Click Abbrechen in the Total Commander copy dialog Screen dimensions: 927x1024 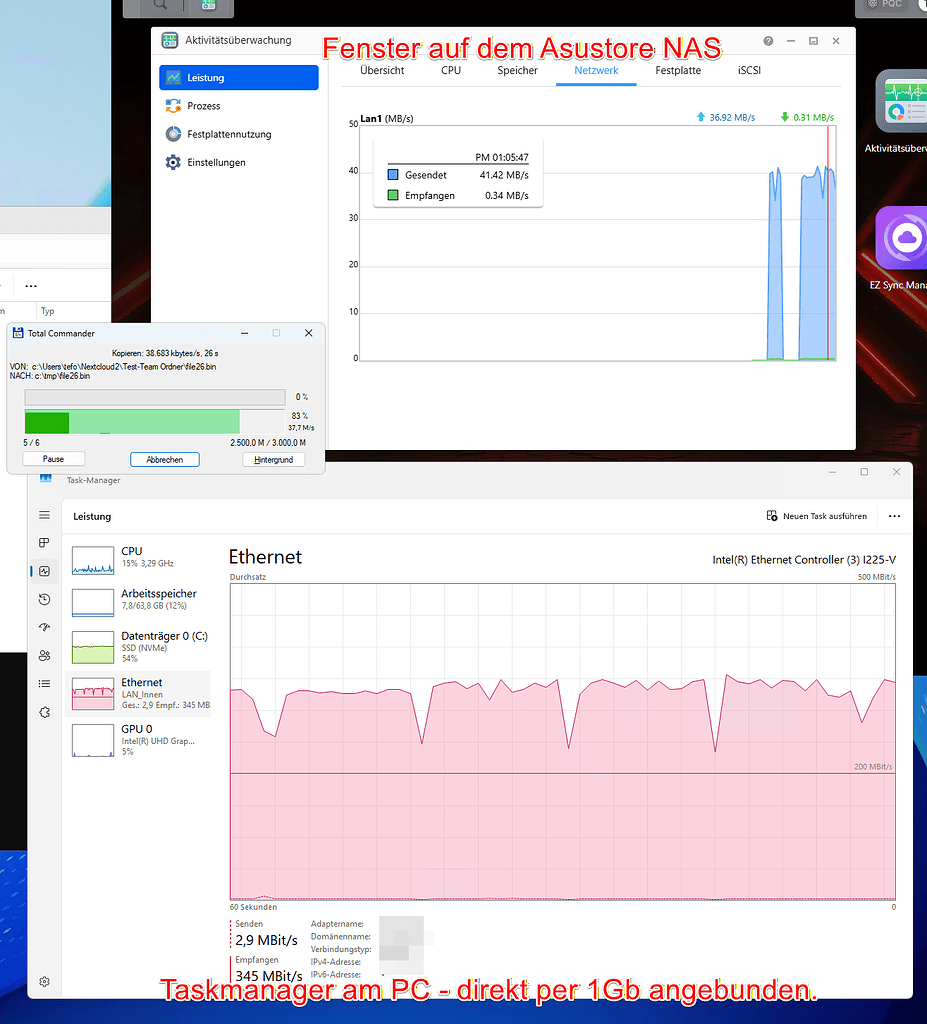coord(164,459)
